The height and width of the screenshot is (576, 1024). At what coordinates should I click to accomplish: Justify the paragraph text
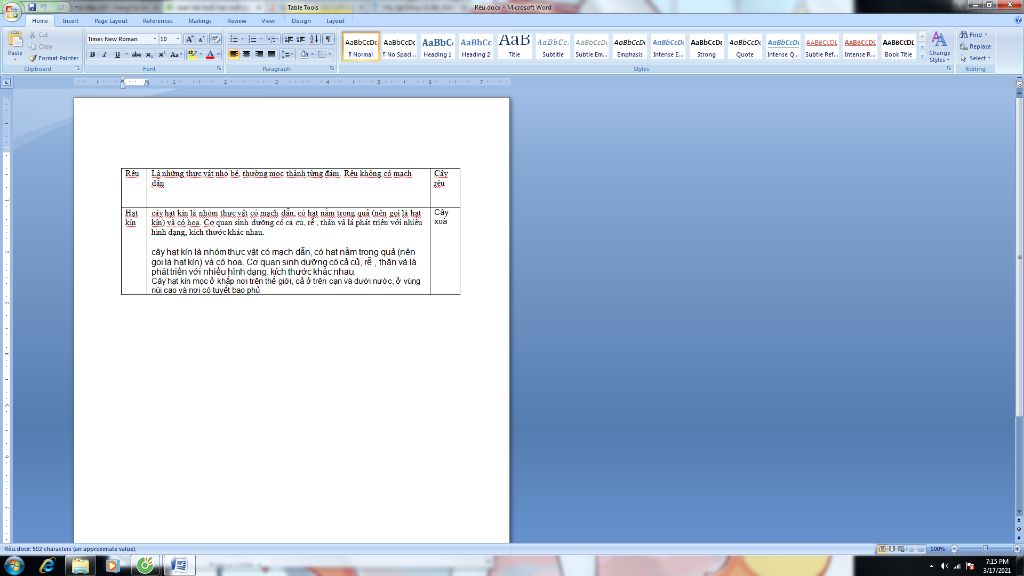pyautogui.click(x=271, y=55)
